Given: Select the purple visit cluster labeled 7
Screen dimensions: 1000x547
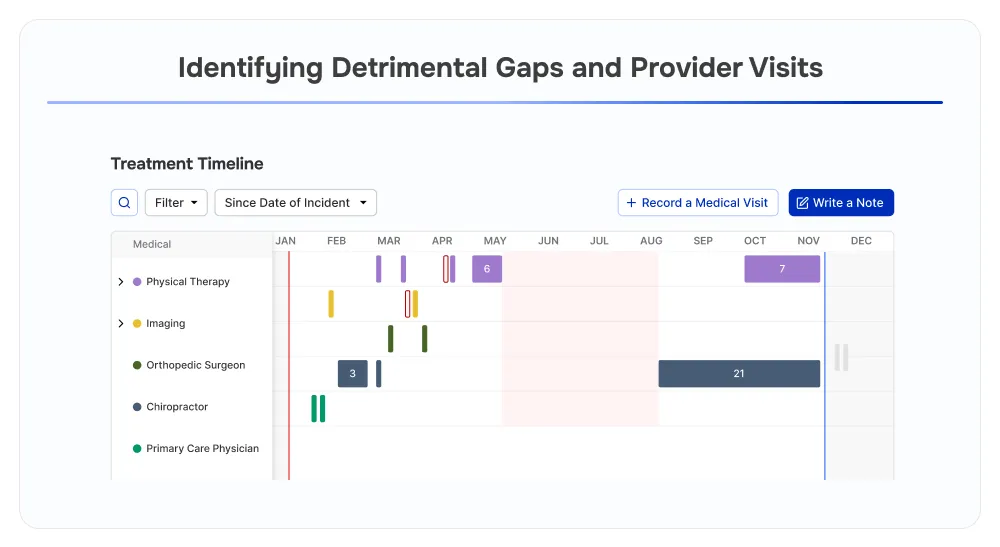Looking at the screenshot, I should point(782,269).
